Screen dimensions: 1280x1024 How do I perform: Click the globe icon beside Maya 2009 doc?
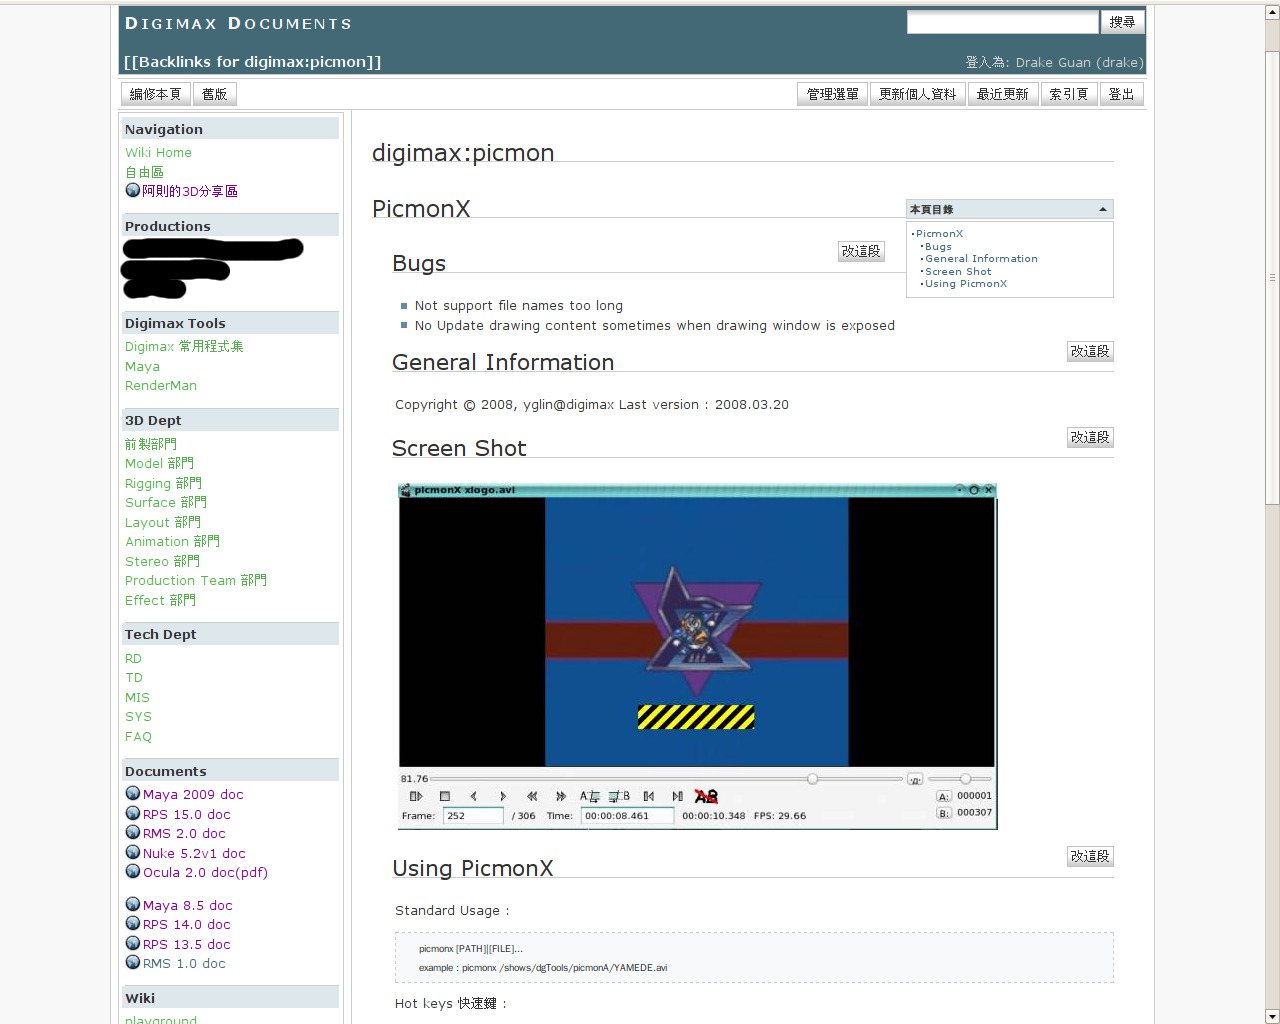[x=132, y=794]
